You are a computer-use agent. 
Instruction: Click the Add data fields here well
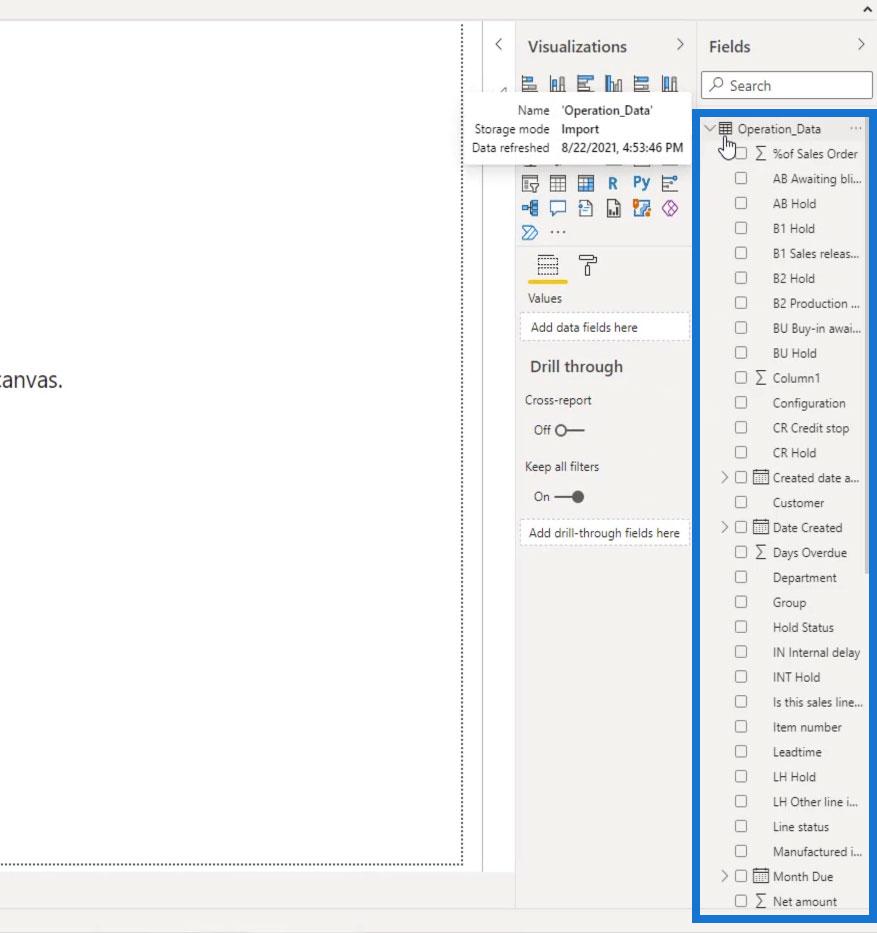point(605,327)
